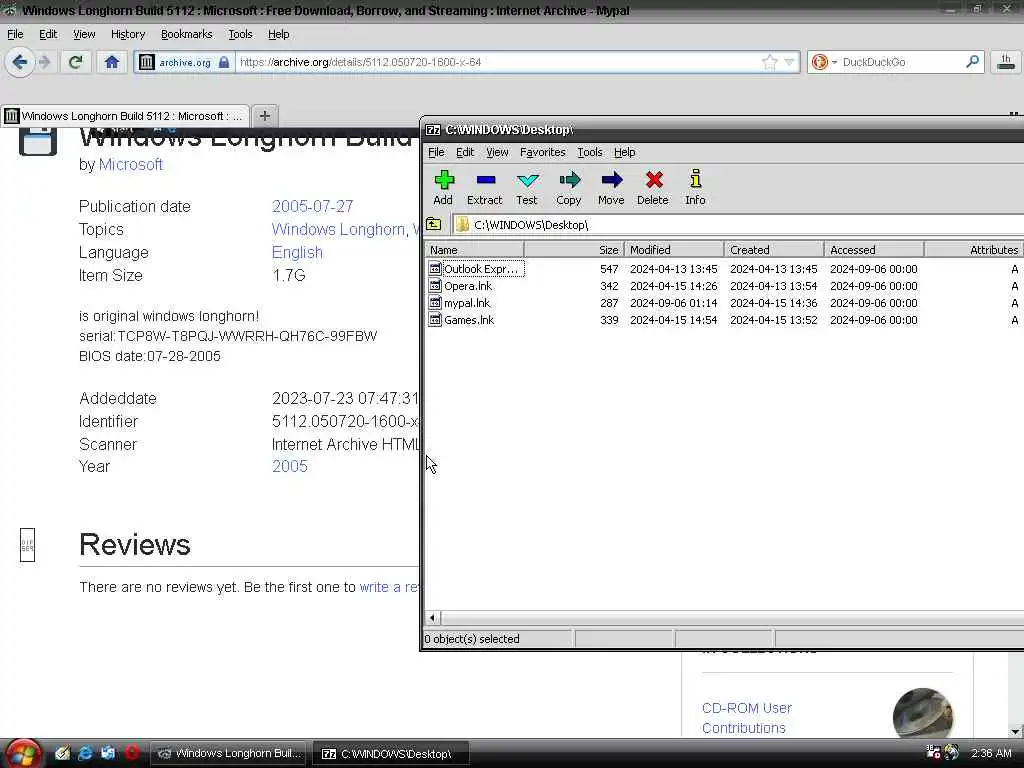Screen dimensions: 1024x768
Task: Open the Tools menu in Mypal
Action: click(x=240, y=34)
